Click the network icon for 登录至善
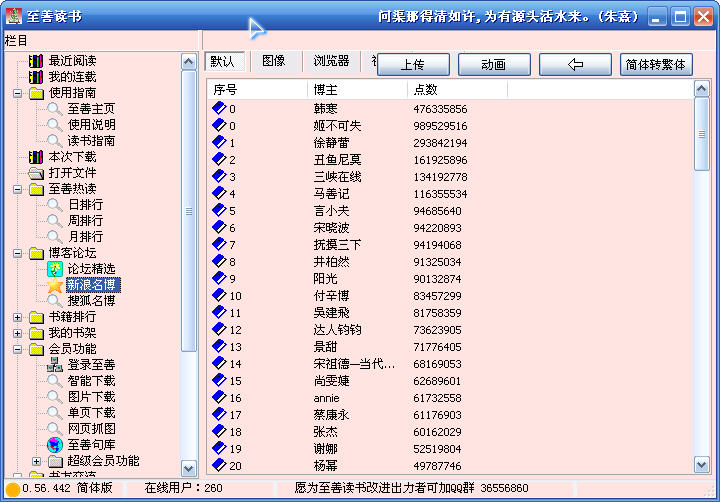The width and height of the screenshot is (720, 502). (55, 365)
